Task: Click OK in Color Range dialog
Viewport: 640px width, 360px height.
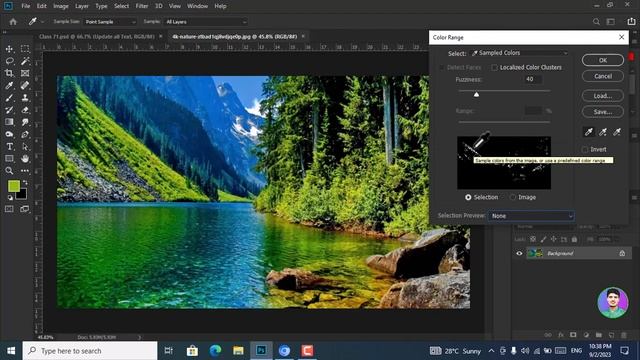Action: click(603, 60)
